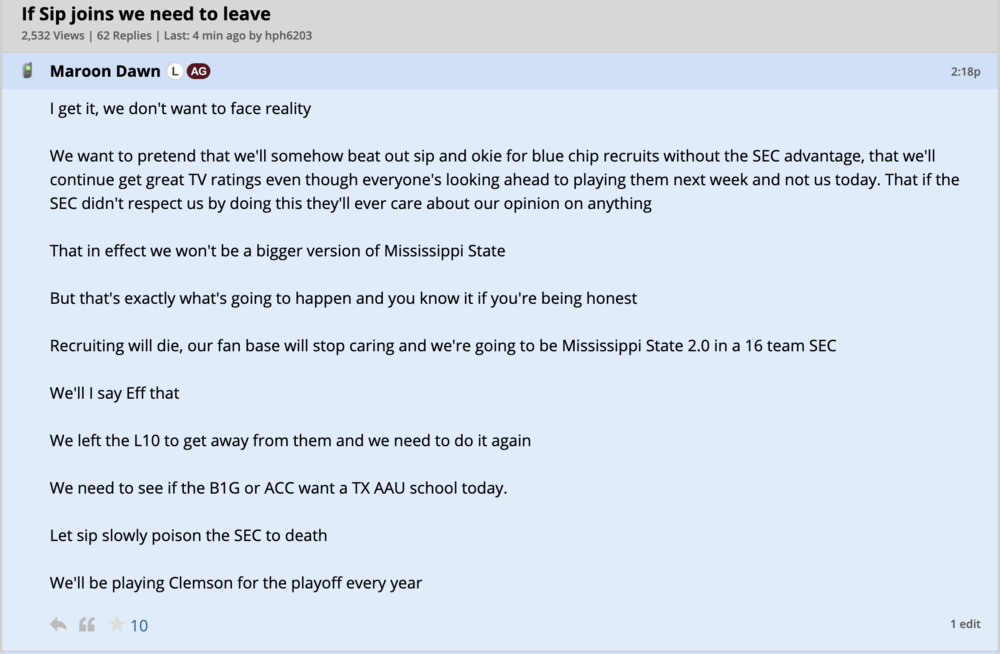Click the quote icon below the post
This screenshot has height=654, width=1000.
(x=87, y=625)
